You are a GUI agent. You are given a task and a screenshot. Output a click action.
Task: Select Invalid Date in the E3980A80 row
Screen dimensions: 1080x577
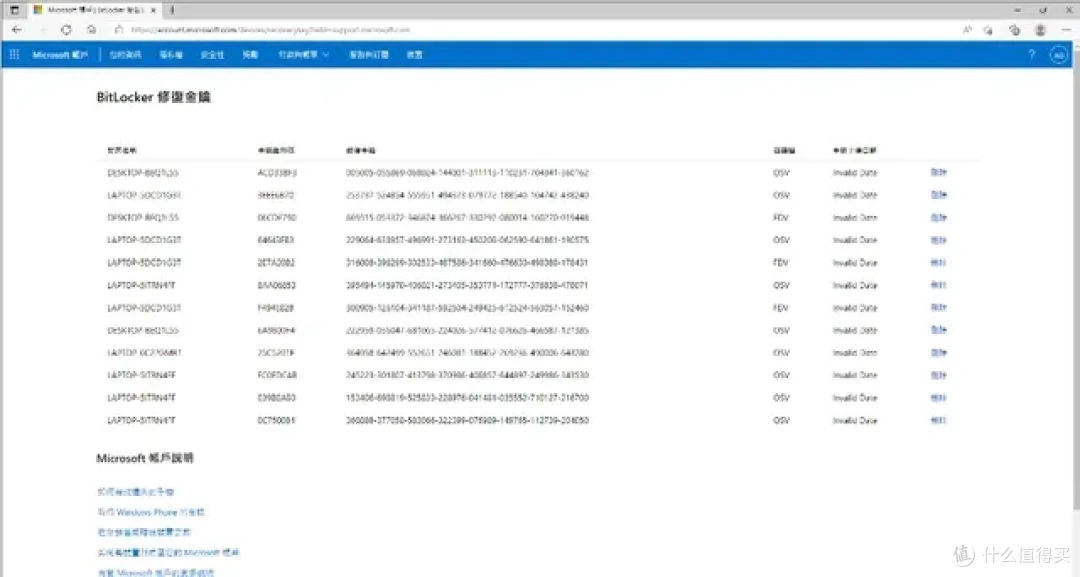tap(855, 397)
